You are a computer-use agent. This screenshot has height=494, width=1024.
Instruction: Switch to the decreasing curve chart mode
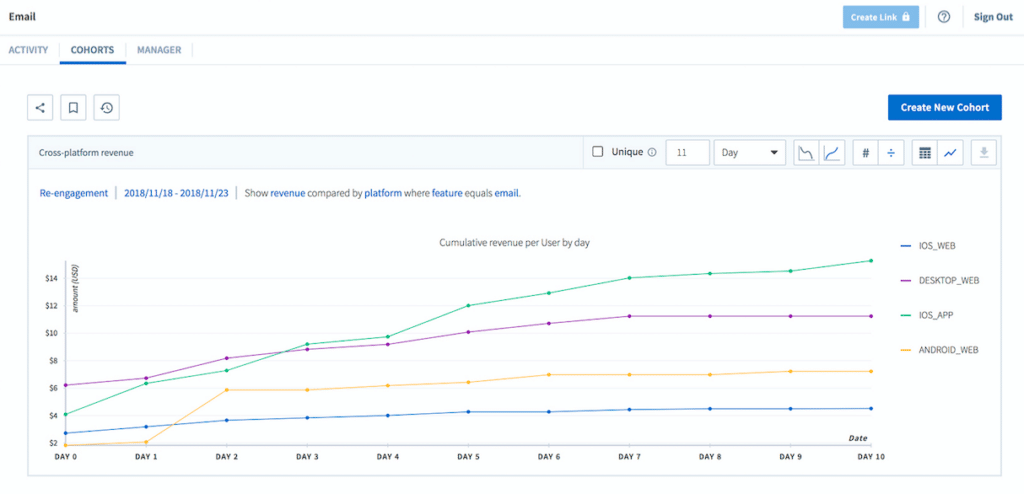[x=805, y=153]
